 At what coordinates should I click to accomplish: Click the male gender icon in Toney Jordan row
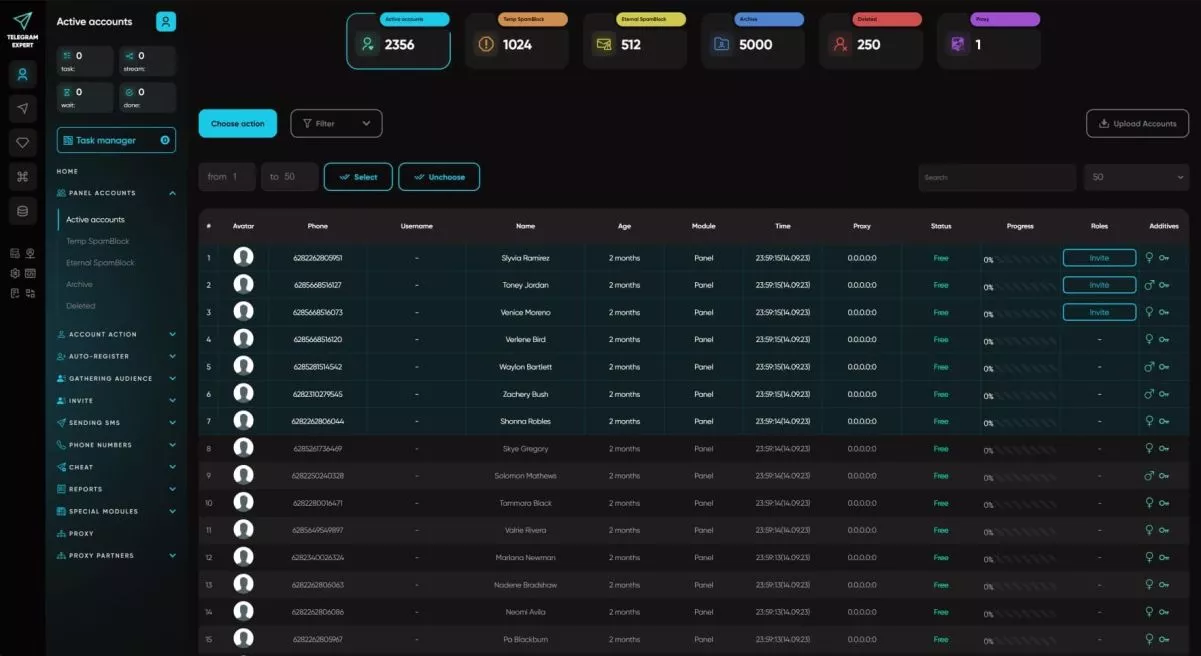point(1150,285)
